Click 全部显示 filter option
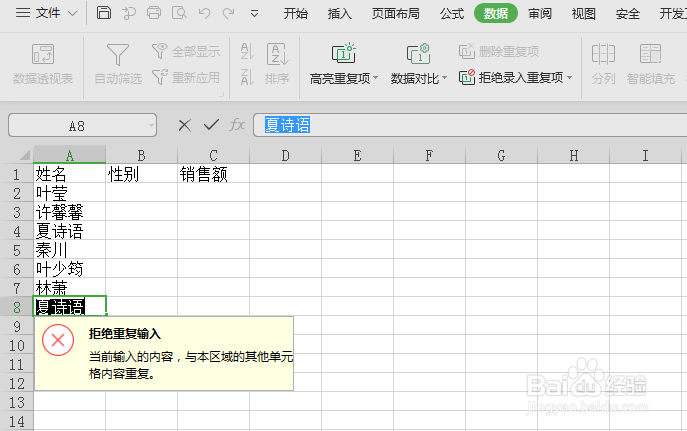Viewport: 687px width, 431px height. tap(186, 51)
